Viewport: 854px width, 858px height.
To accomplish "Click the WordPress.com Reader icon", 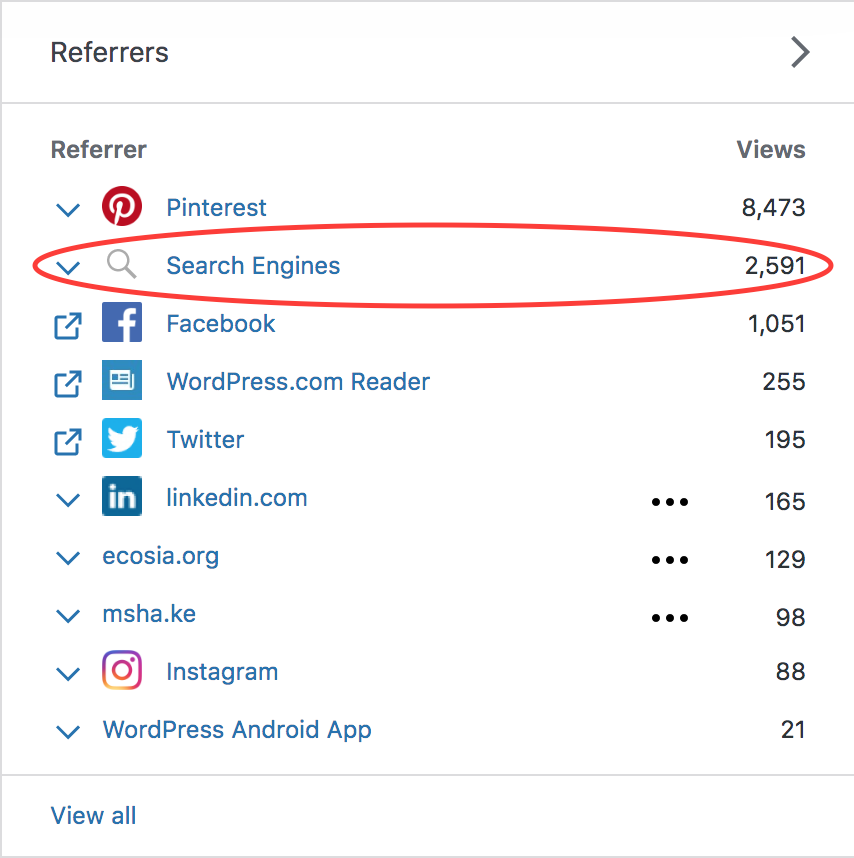I will coord(122,382).
